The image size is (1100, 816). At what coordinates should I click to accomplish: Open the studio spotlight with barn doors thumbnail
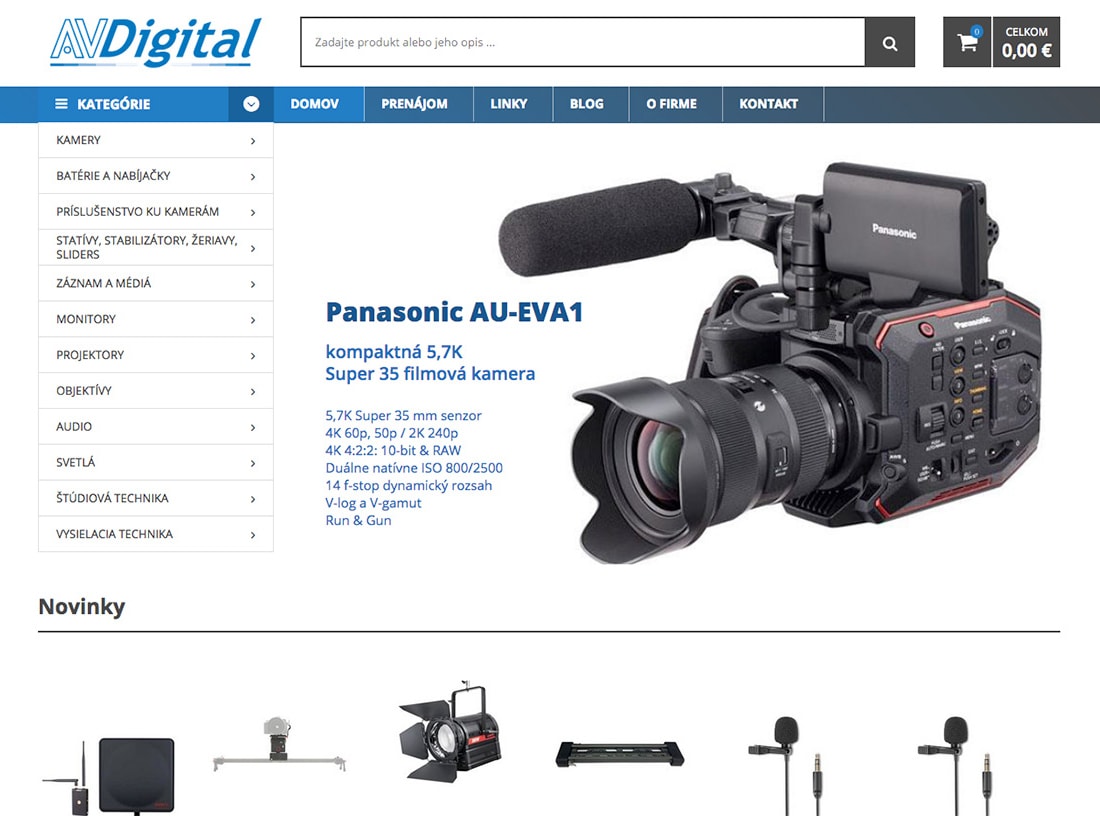(x=450, y=731)
